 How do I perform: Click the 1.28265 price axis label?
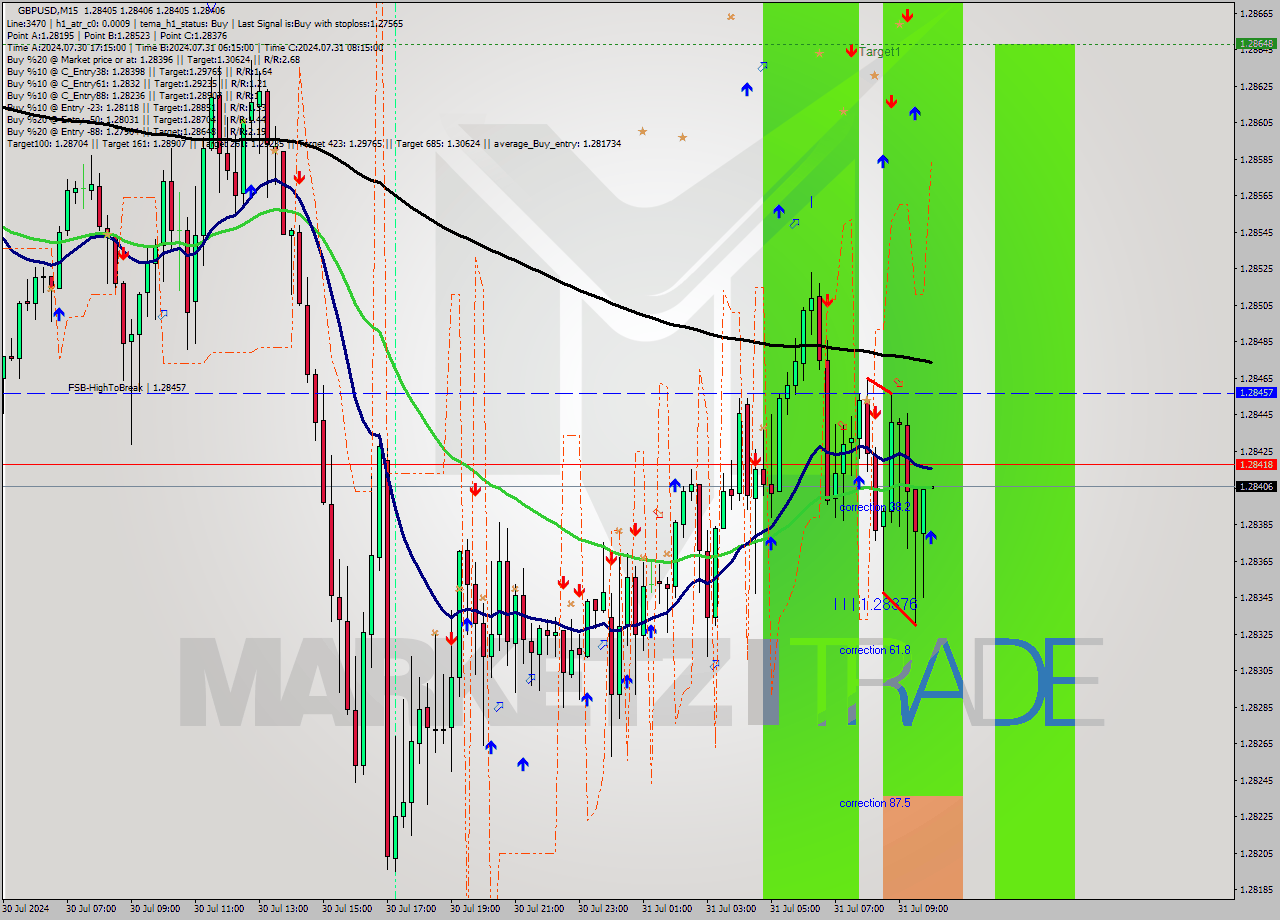click(x=1256, y=743)
